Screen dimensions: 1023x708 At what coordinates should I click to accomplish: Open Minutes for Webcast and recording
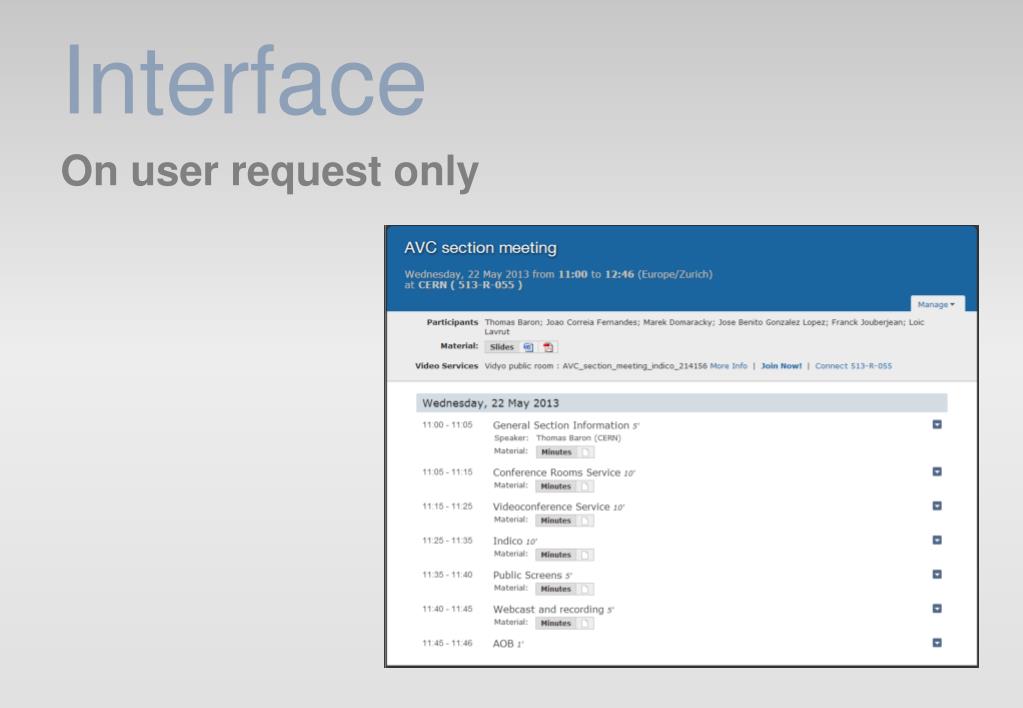556,623
